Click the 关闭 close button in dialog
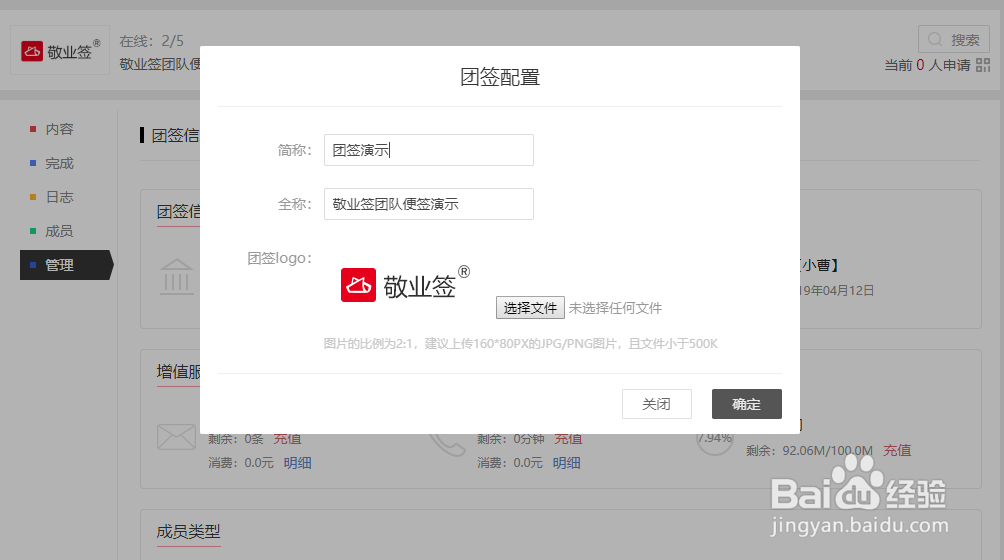The height and width of the screenshot is (560, 1004). (x=656, y=404)
